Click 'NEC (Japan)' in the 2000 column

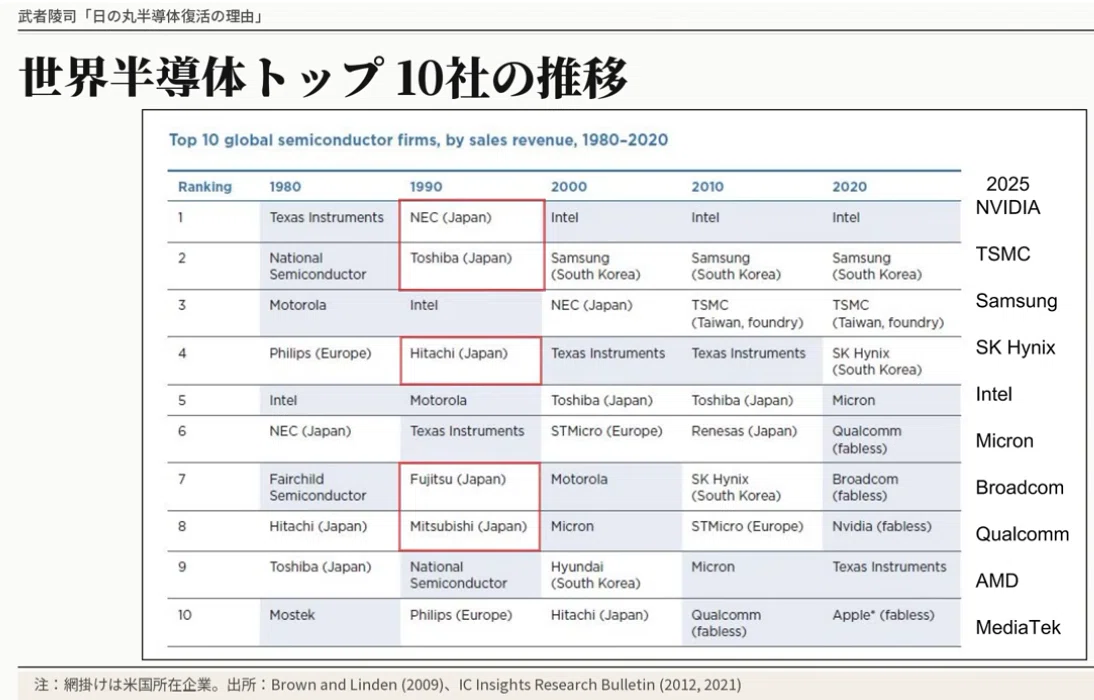click(x=592, y=305)
